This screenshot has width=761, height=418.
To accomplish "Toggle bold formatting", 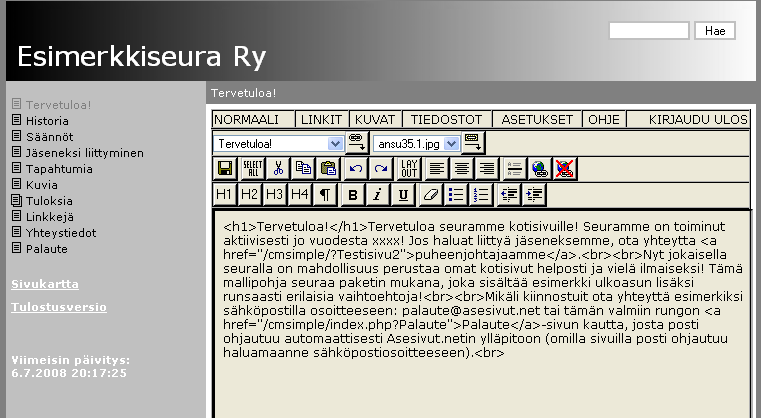I will pos(353,194).
